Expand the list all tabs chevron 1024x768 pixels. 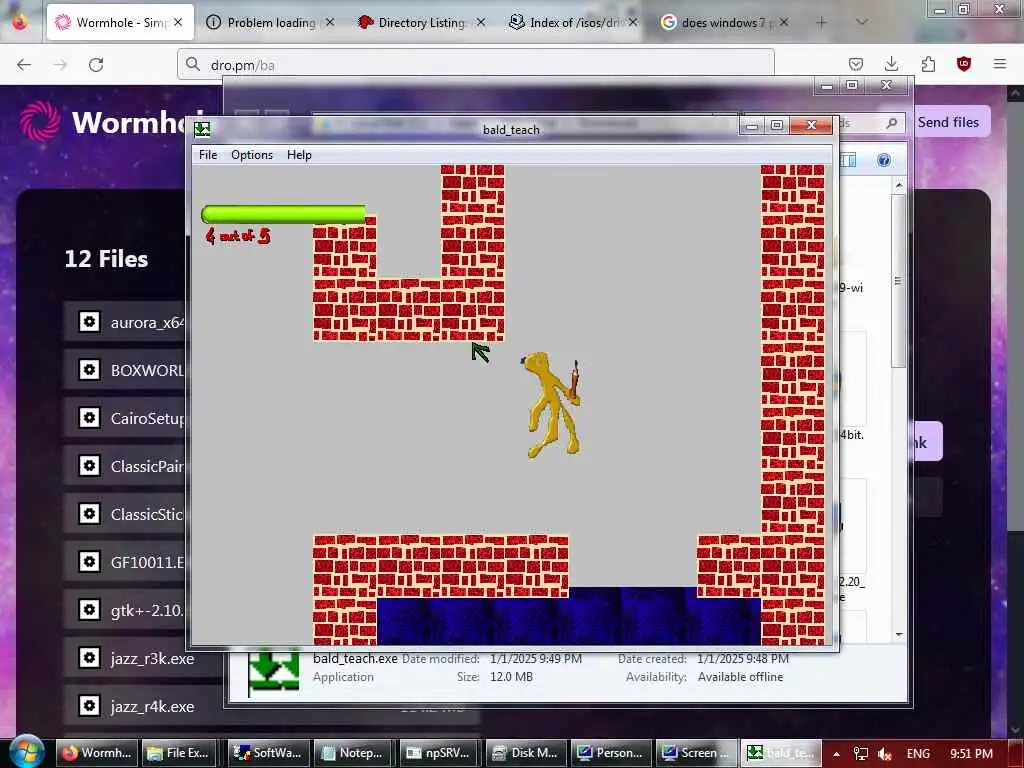click(x=862, y=22)
